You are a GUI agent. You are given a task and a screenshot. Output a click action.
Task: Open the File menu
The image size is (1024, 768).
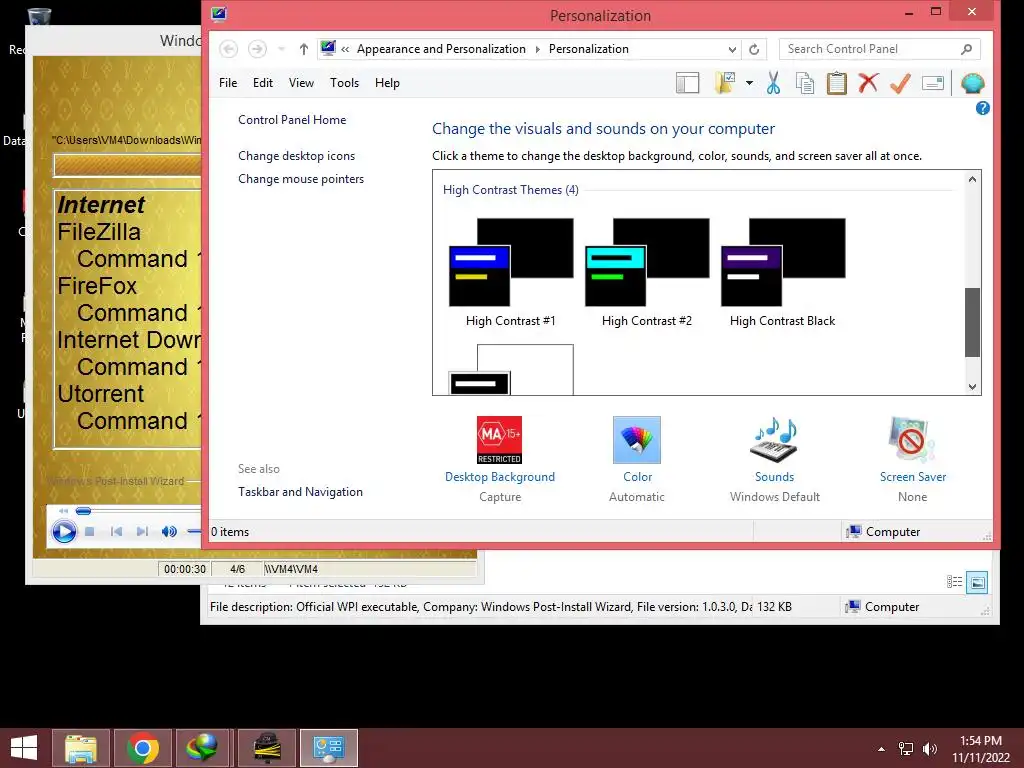[228, 83]
